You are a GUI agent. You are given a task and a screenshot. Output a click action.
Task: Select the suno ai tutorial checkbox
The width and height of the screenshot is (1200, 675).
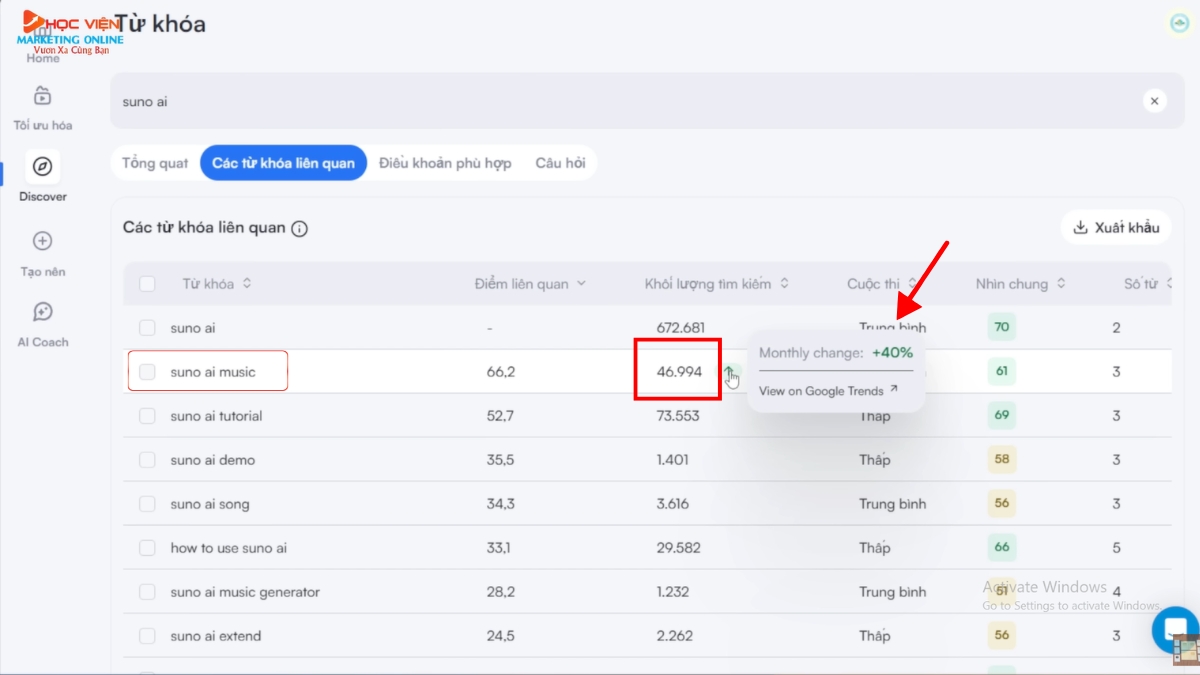(147, 416)
